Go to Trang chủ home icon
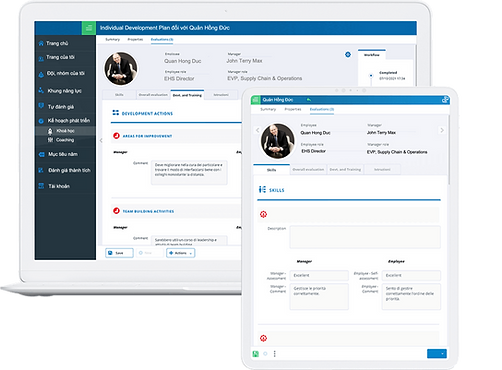 [41, 43]
